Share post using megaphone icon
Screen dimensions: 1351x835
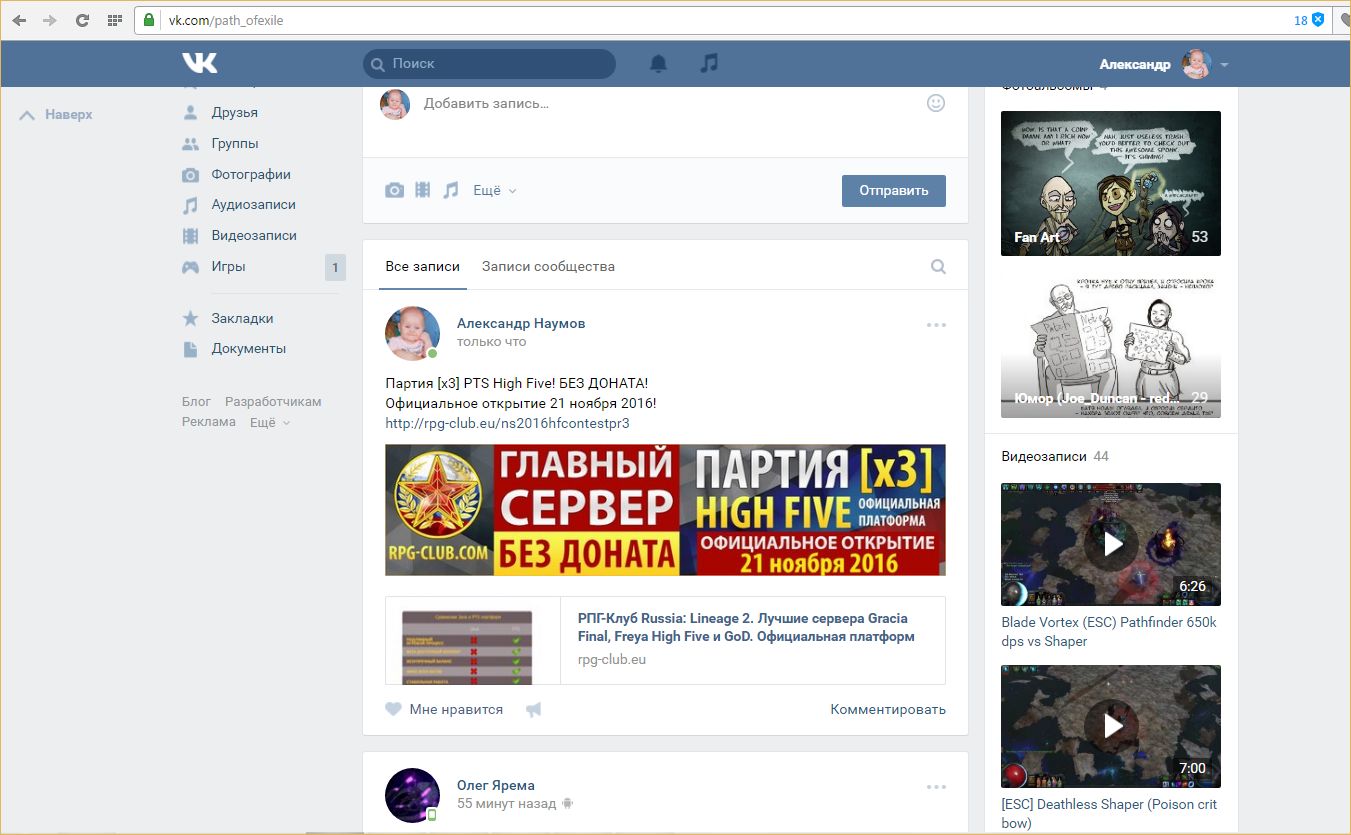tap(534, 710)
